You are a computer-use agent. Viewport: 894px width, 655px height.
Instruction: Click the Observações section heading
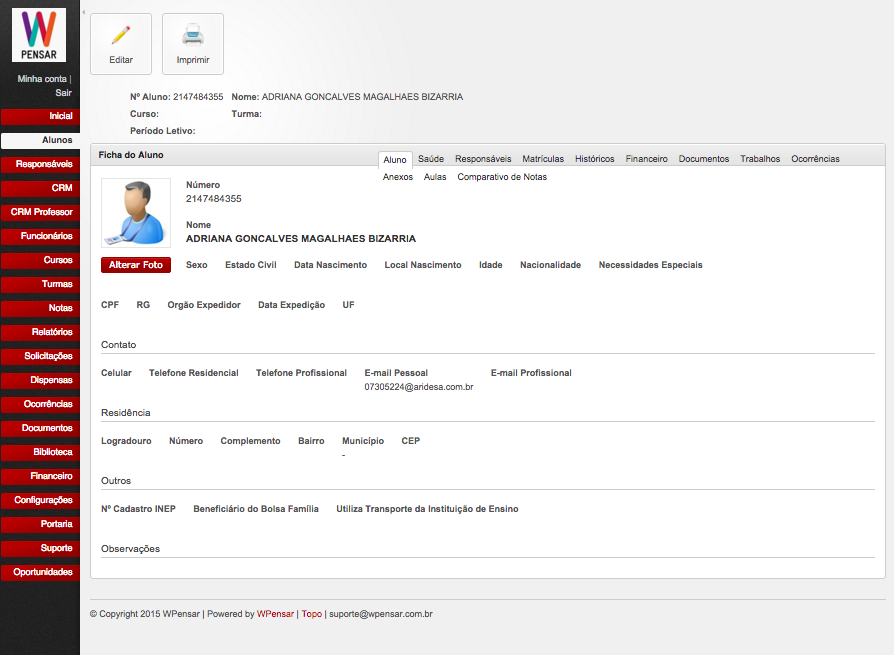[x=130, y=549]
